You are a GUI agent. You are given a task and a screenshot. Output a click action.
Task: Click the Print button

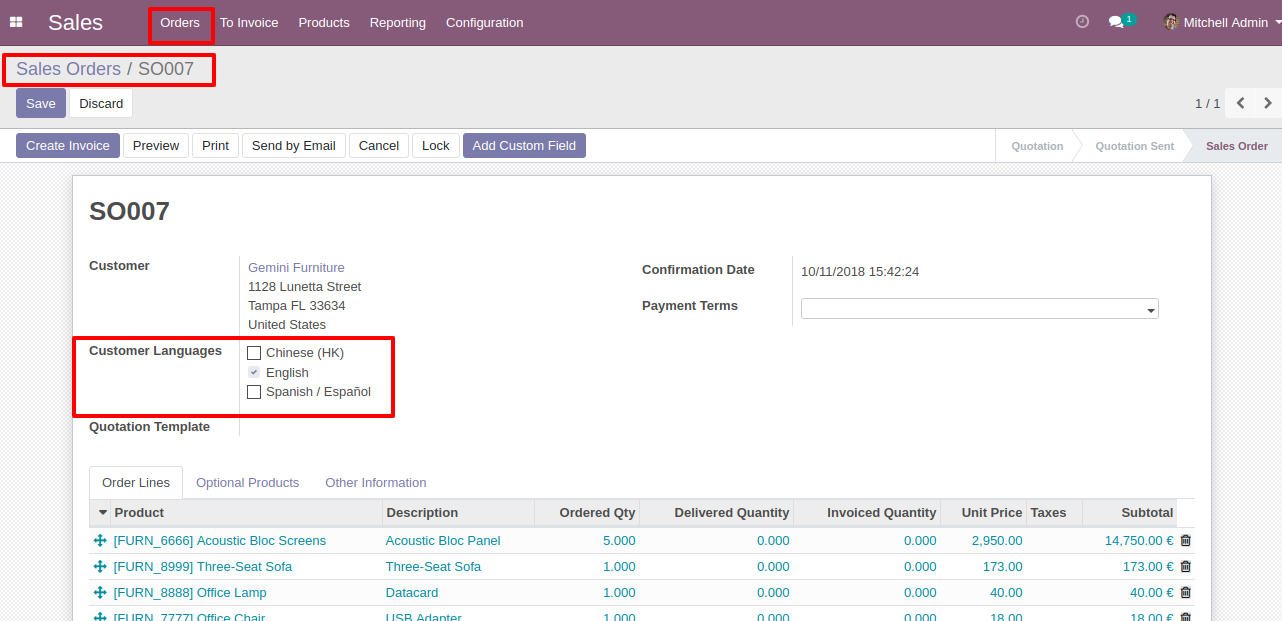[216, 146]
